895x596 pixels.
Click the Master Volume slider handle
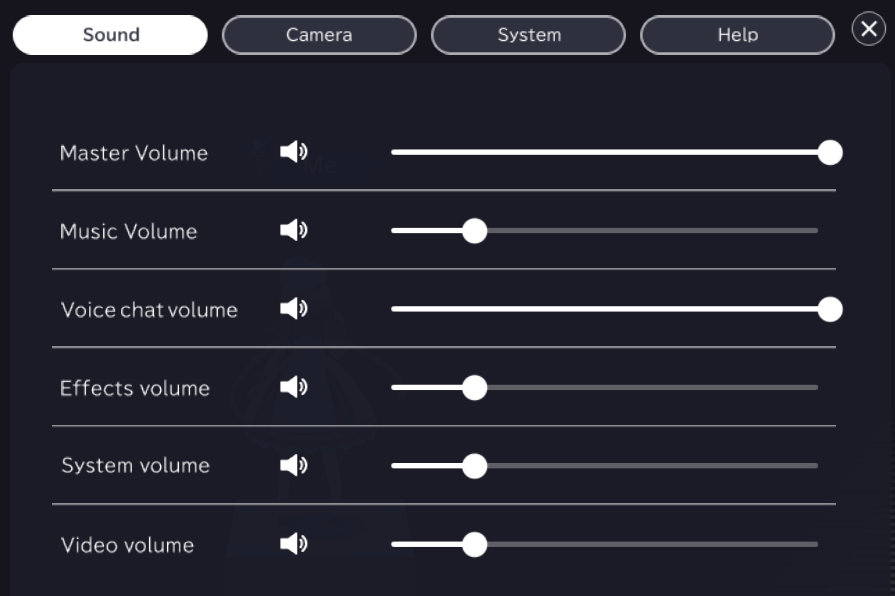(x=830, y=153)
